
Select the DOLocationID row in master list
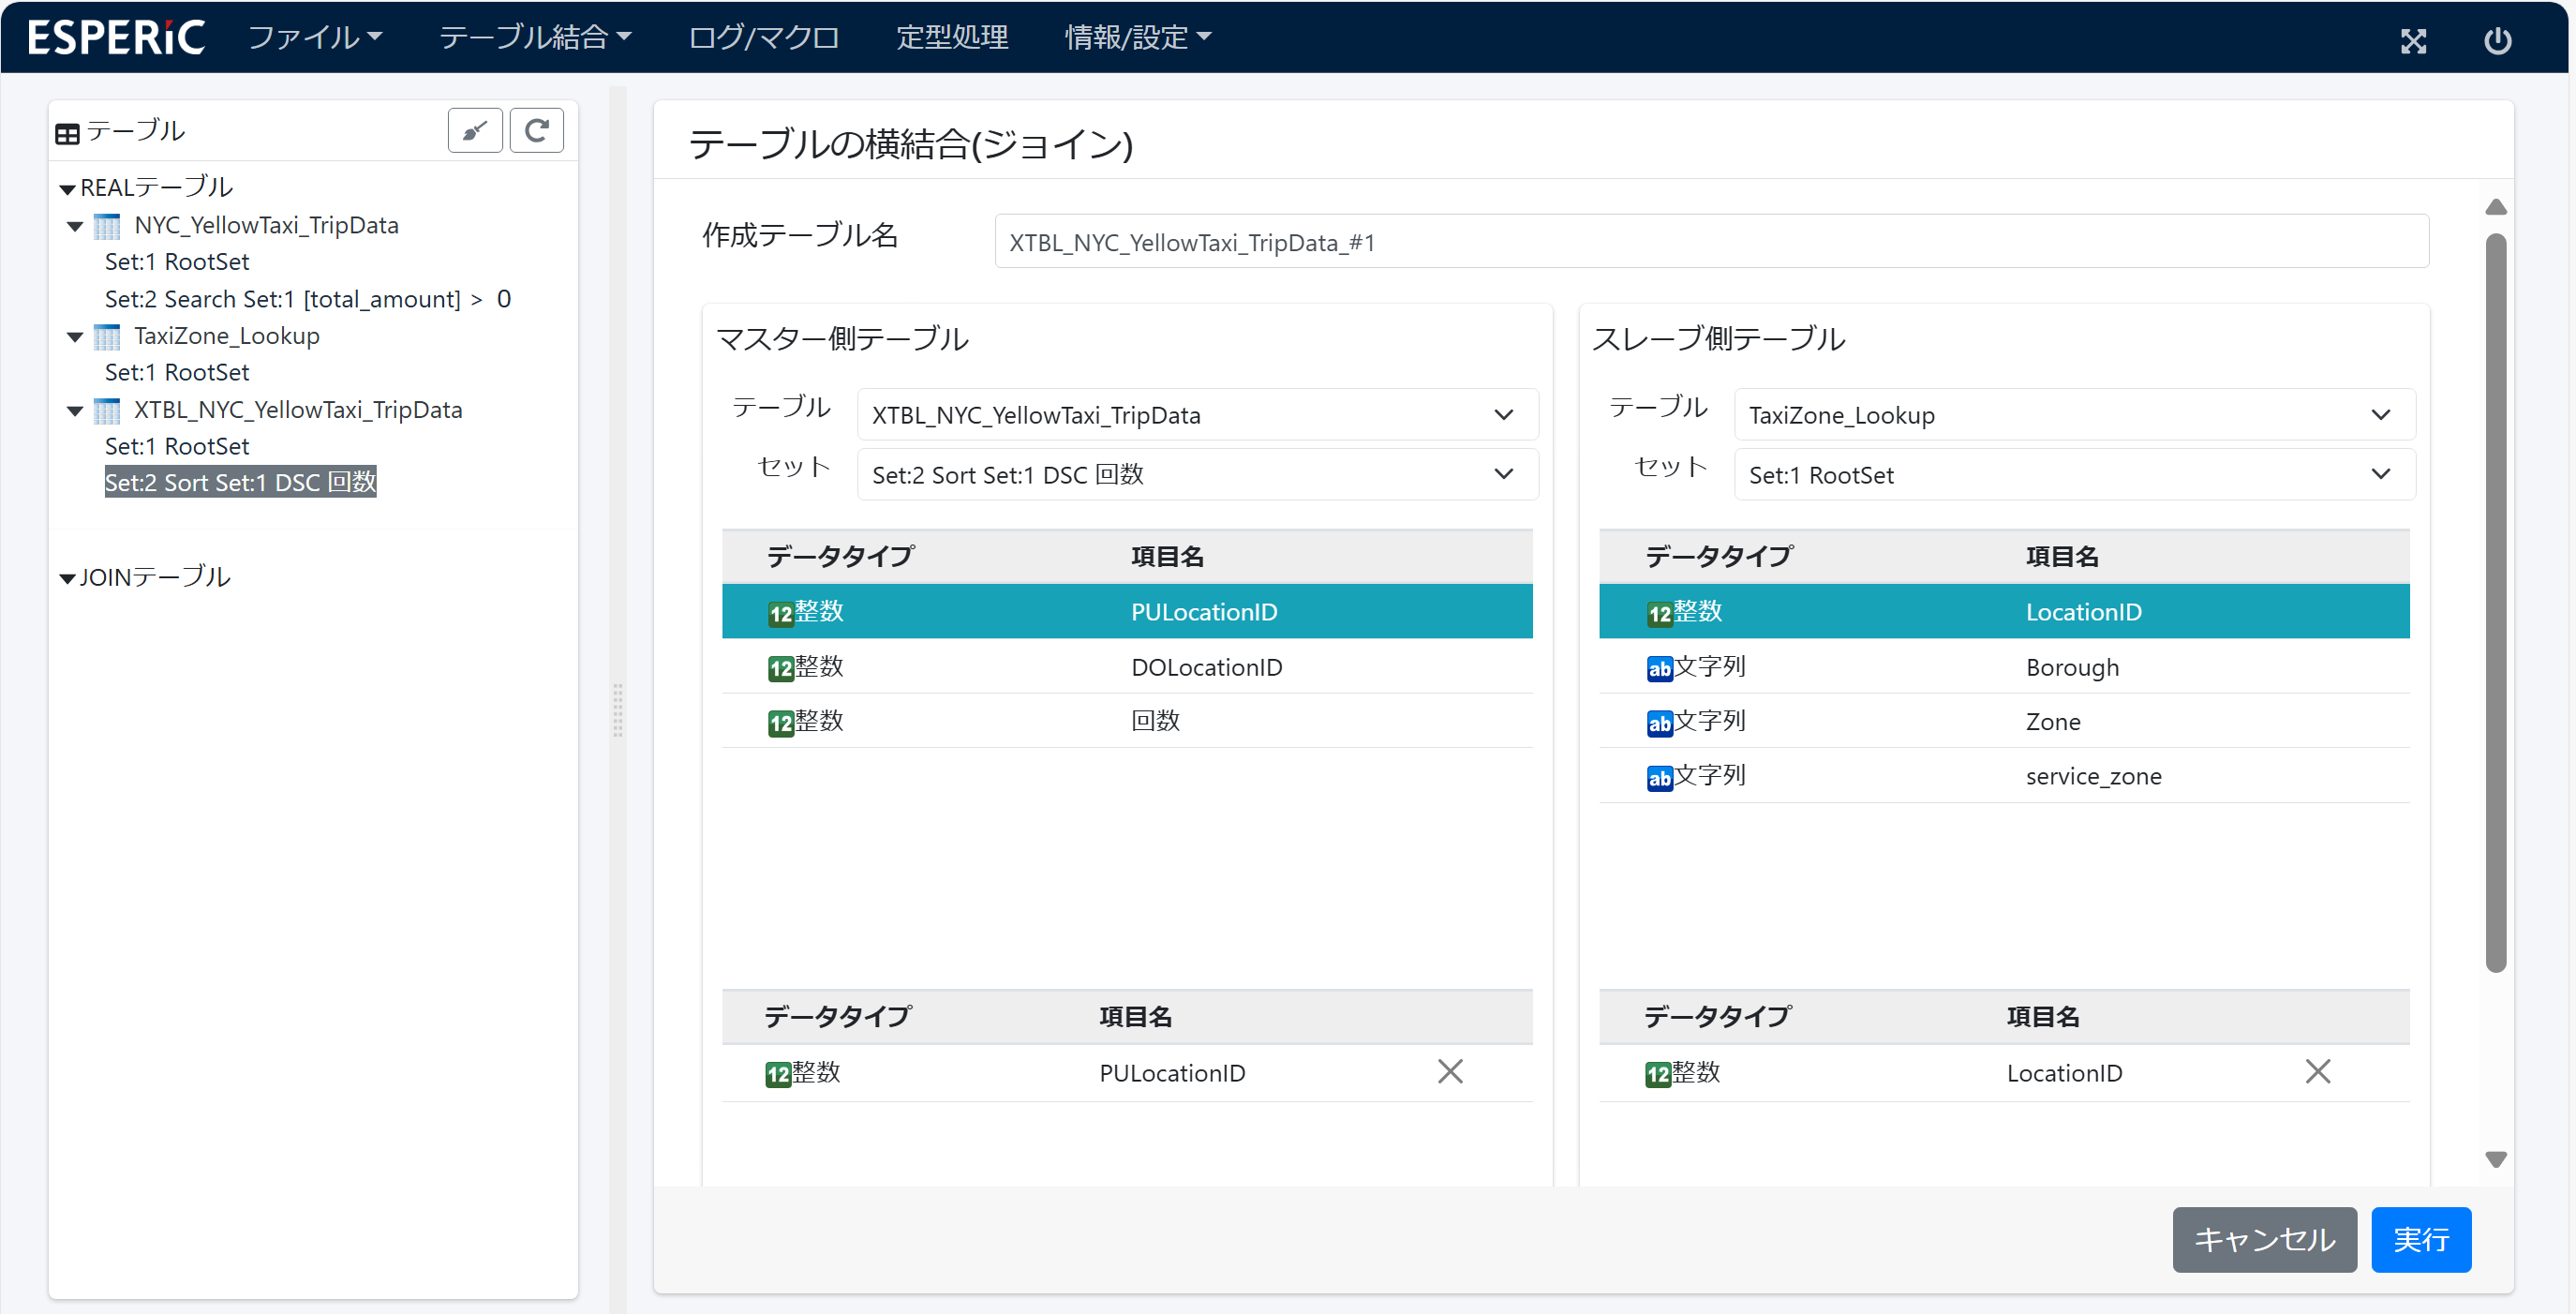1126,667
